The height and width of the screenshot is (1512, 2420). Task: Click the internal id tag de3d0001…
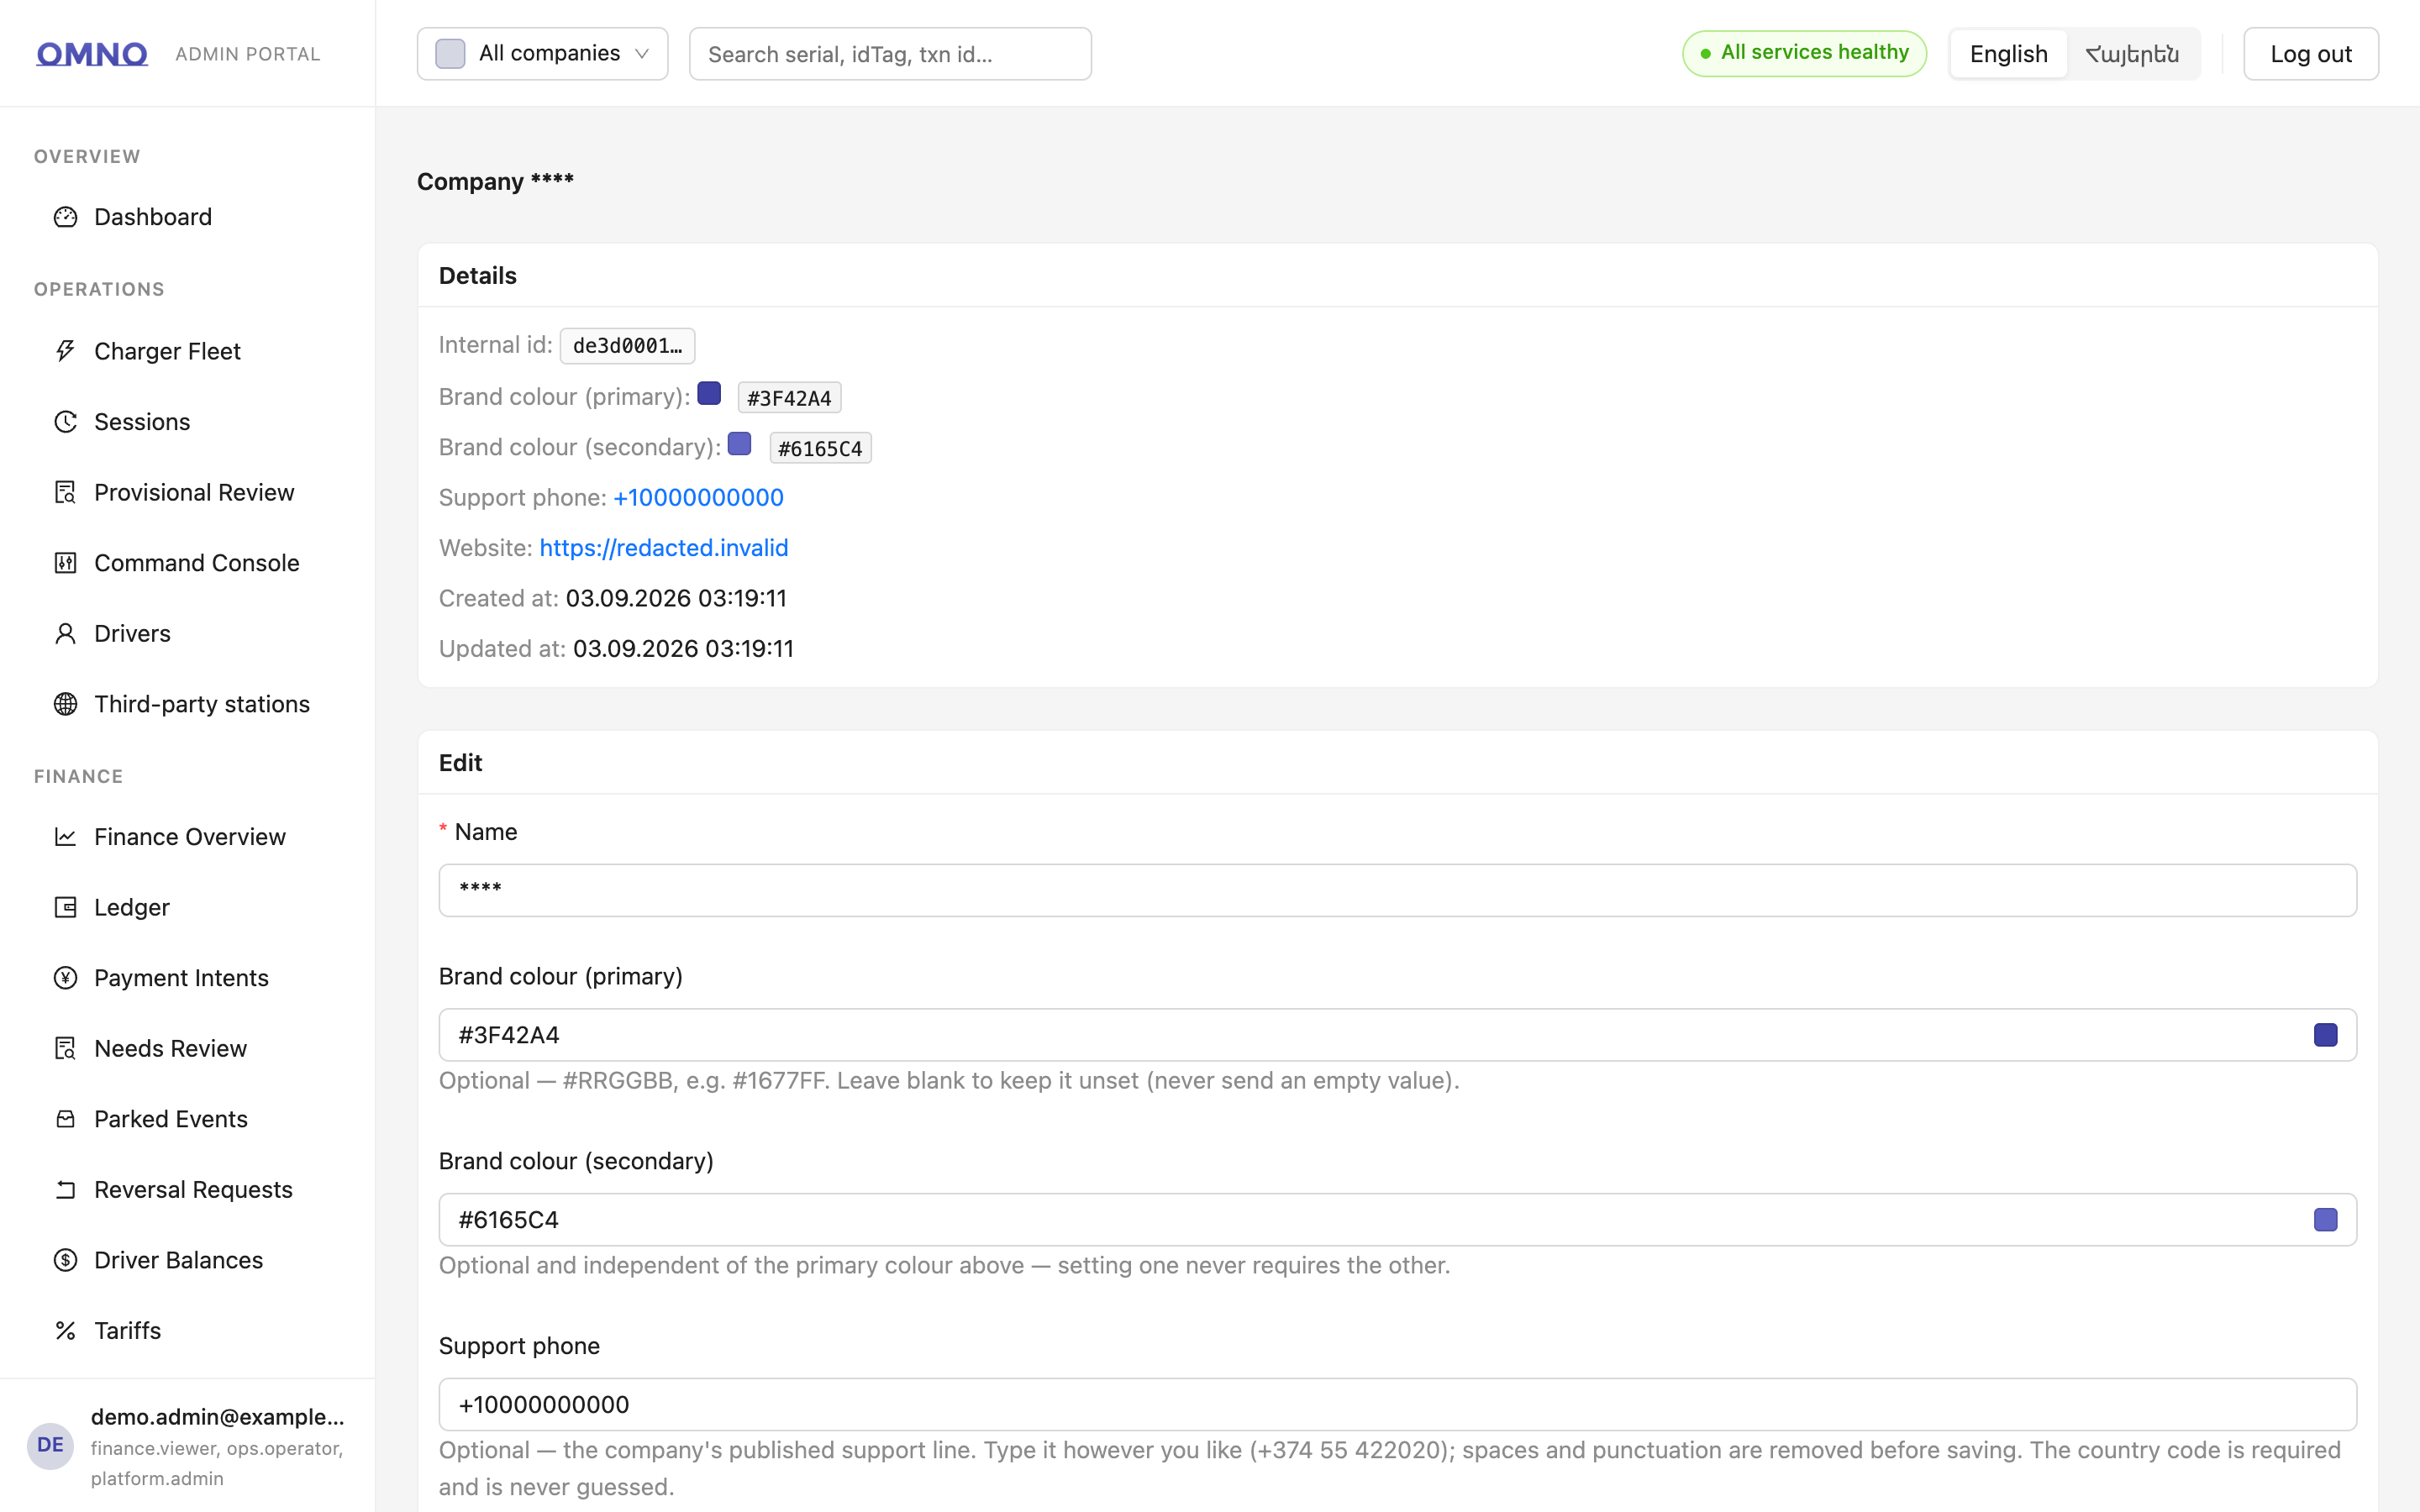tap(627, 346)
